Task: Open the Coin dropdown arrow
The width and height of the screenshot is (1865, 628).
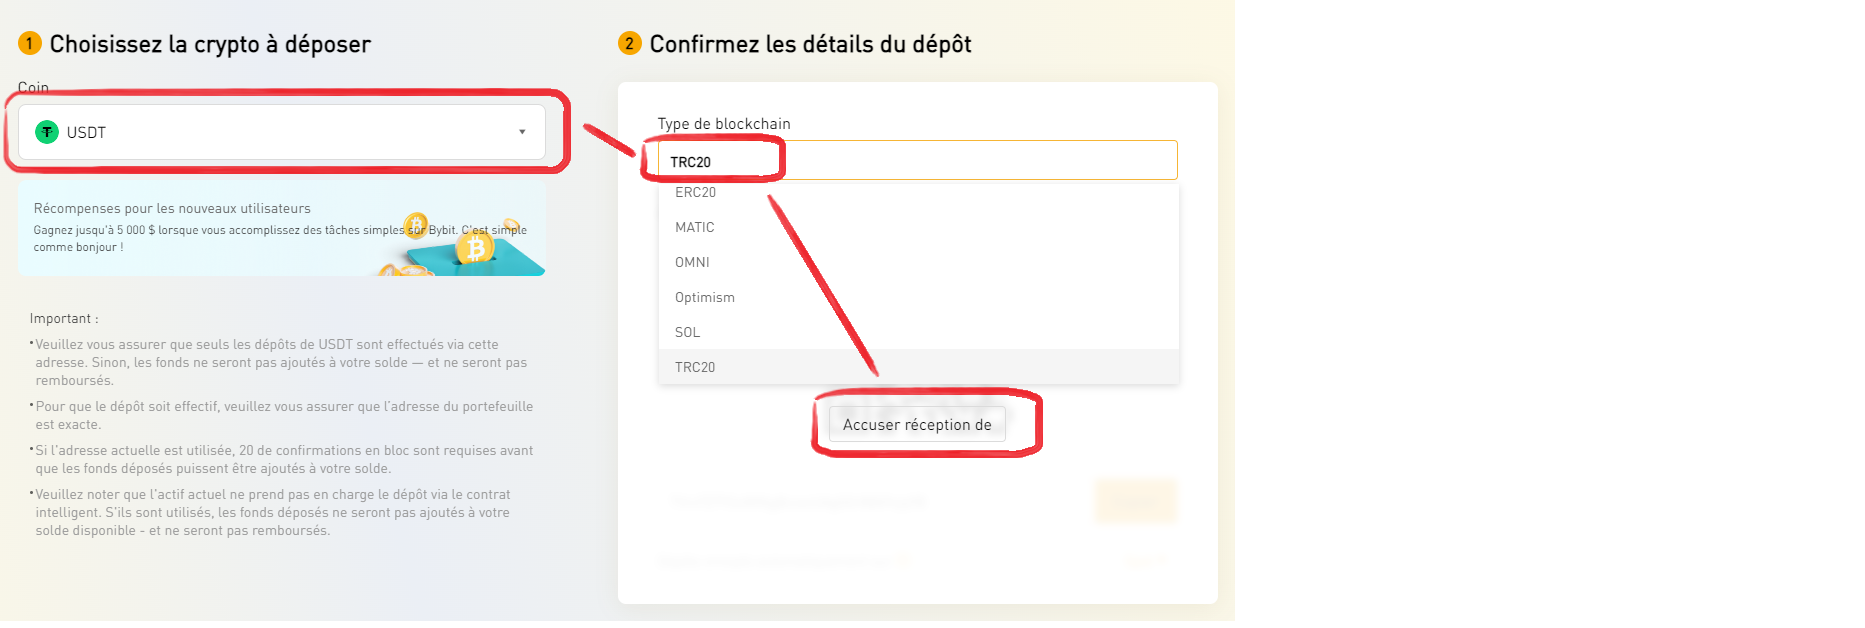Action: 522,132
